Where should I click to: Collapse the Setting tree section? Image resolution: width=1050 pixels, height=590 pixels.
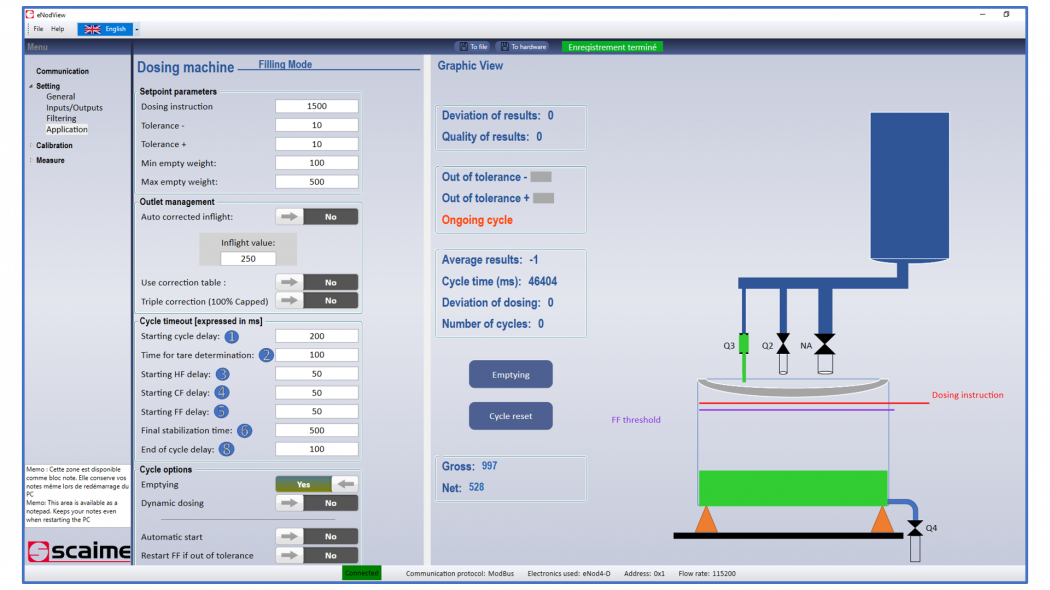[31, 85]
